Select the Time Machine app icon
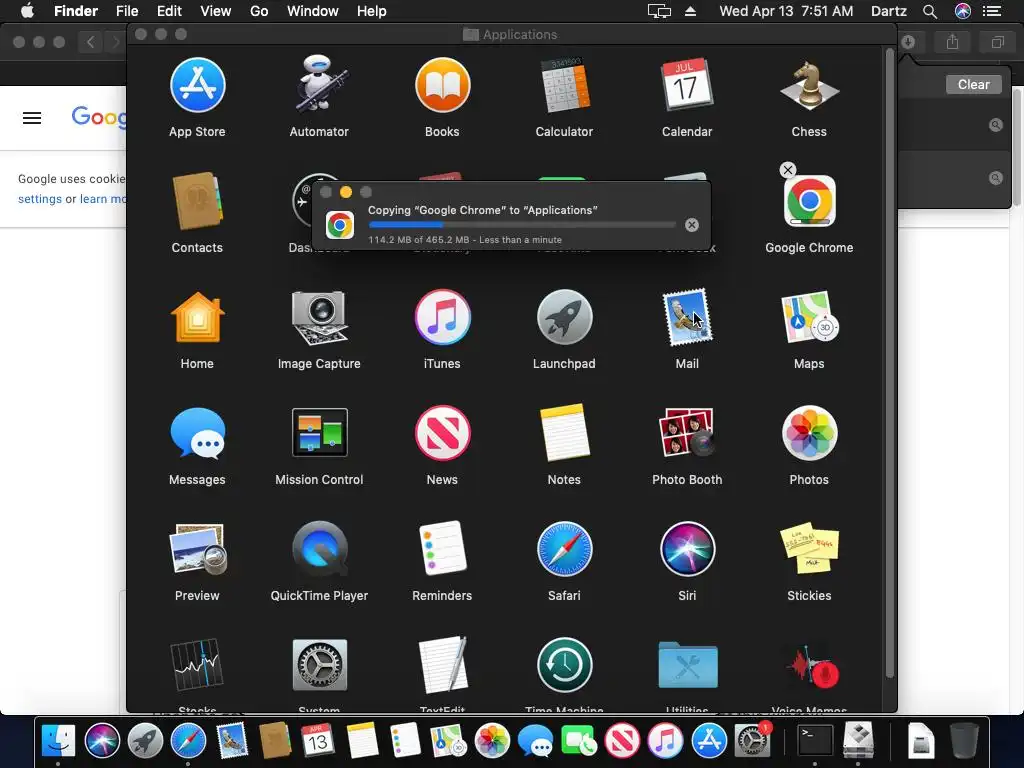Screen dimensions: 1024x768 click(564, 665)
